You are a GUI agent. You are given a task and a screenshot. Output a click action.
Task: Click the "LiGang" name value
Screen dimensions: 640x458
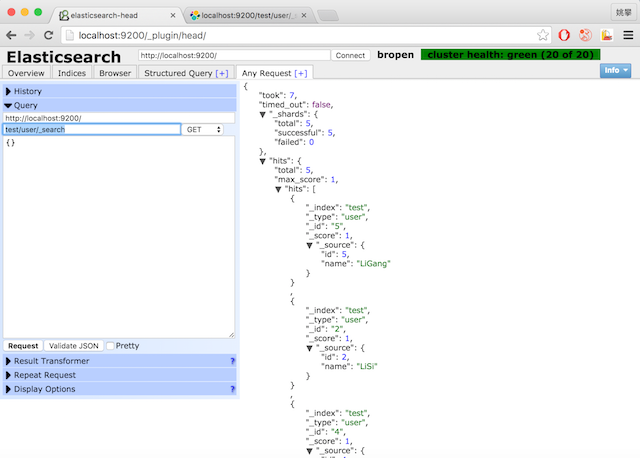point(373,264)
